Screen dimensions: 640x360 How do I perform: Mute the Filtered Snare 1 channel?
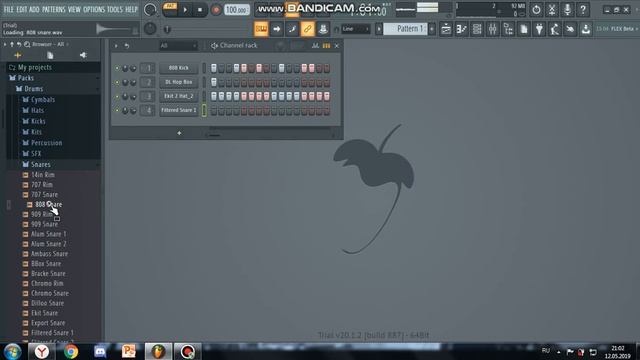click(x=117, y=110)
